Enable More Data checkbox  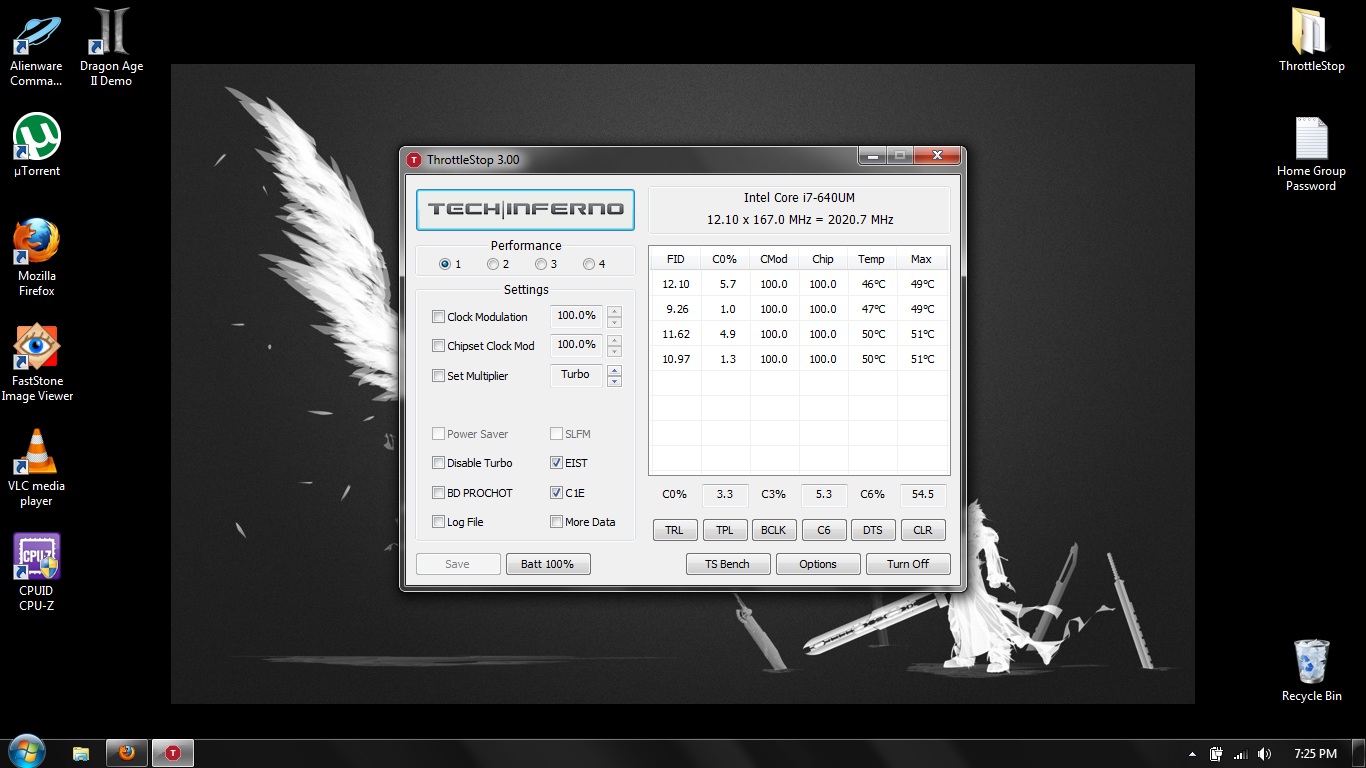coord(556,522)
